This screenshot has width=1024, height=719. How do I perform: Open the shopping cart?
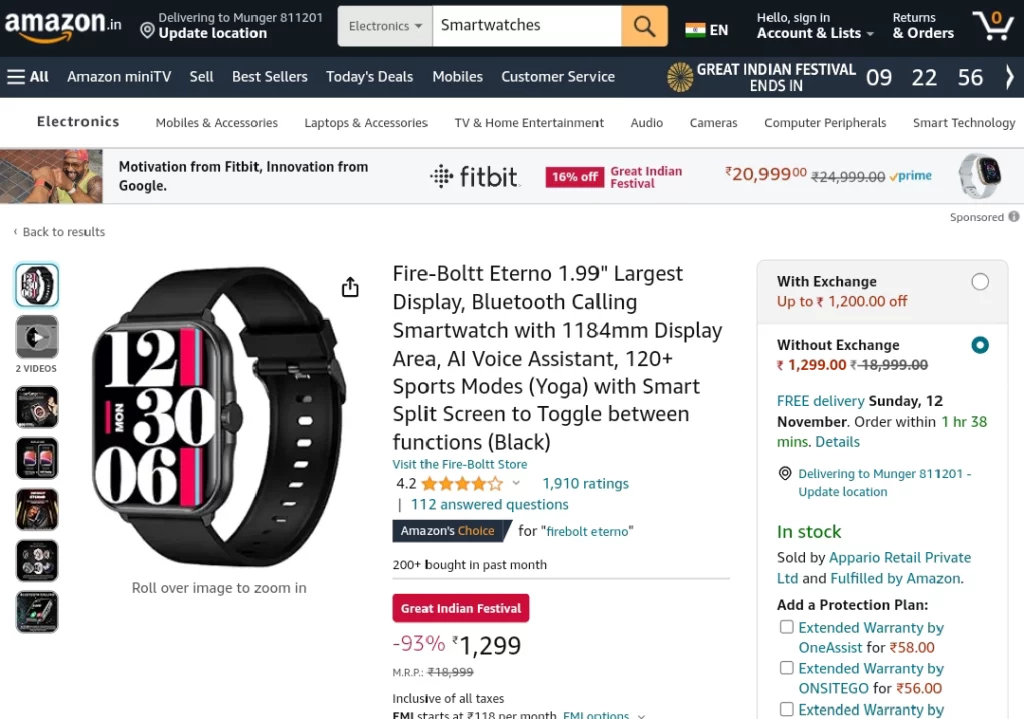pos(992,25)
